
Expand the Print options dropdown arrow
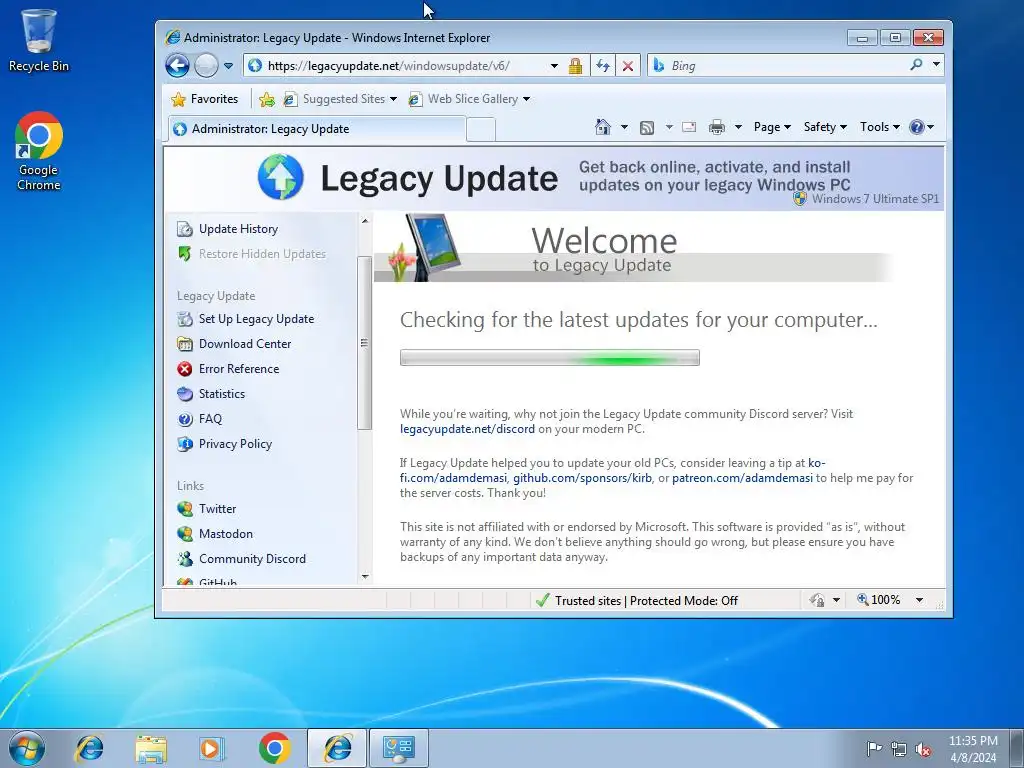[738, 127]
